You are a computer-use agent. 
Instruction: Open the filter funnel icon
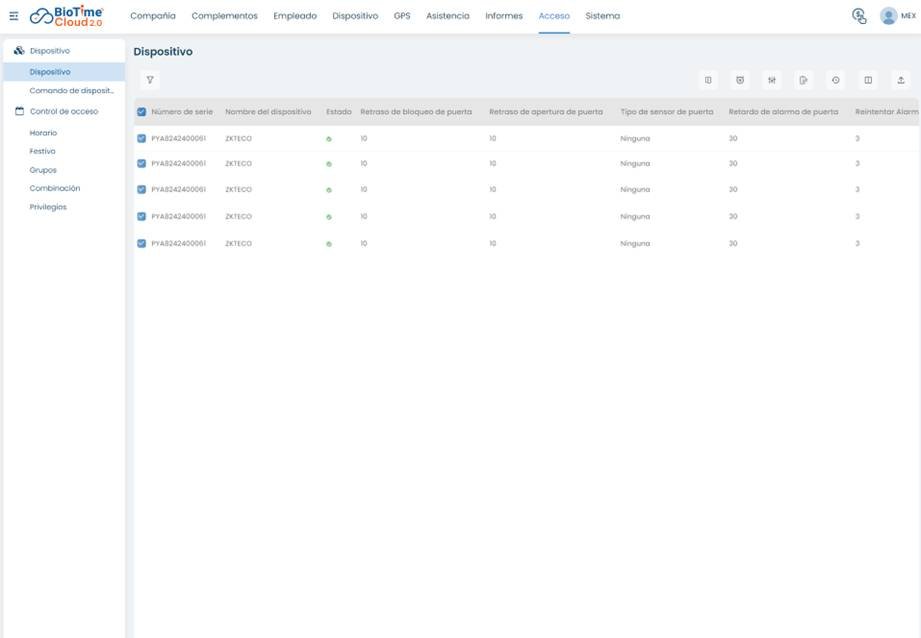pos(150,80)
